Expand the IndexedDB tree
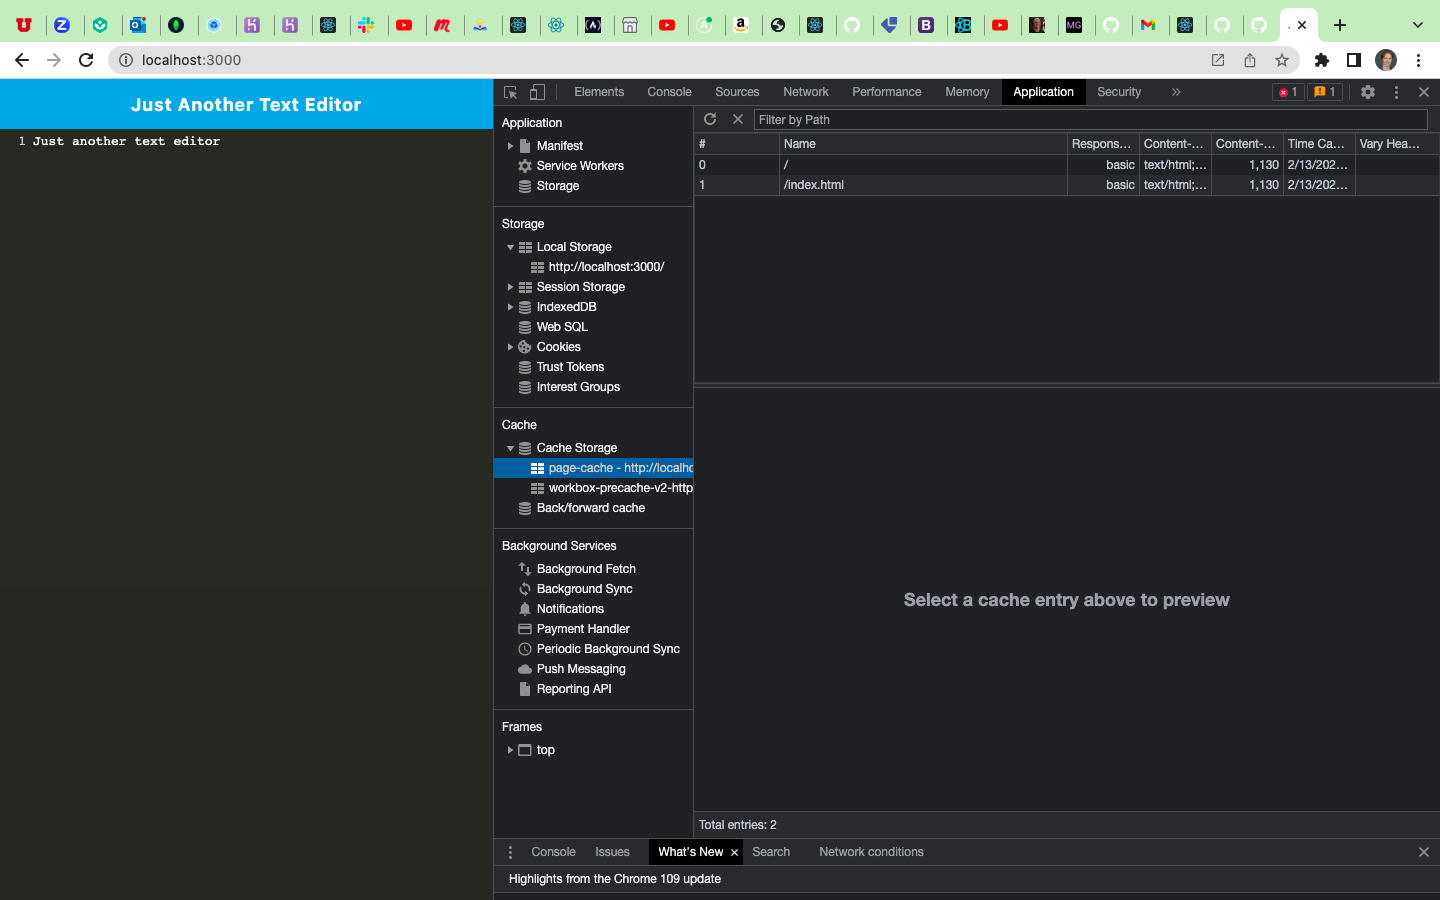Screen dimensions: 1440x900 point(510,307)
